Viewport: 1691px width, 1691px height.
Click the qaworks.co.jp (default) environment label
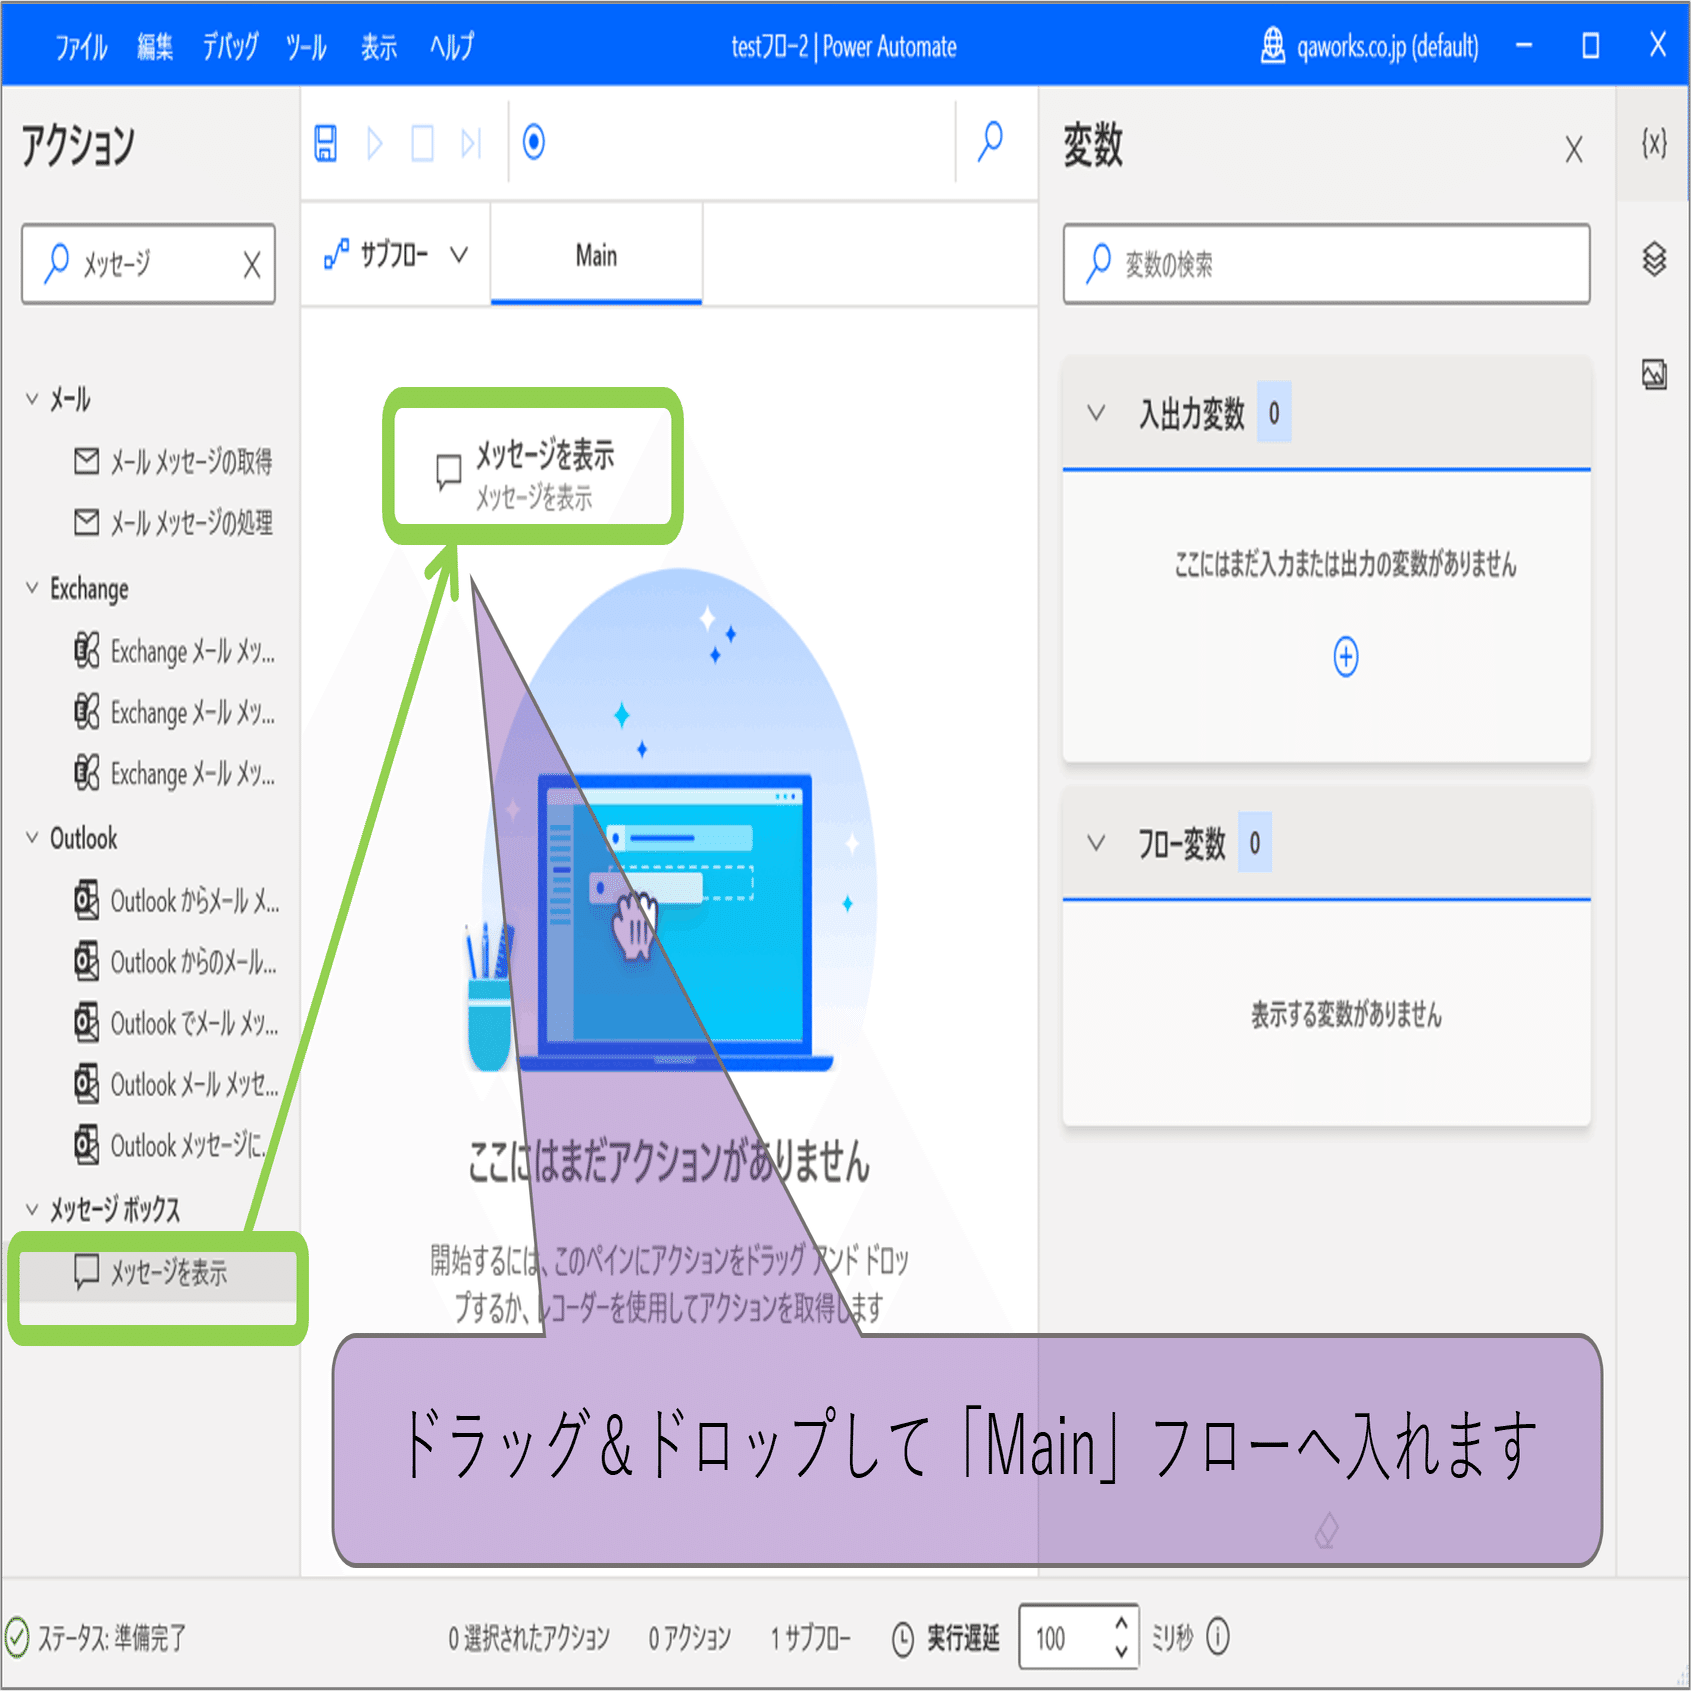pyautogui.click(x=1388, y=47)
